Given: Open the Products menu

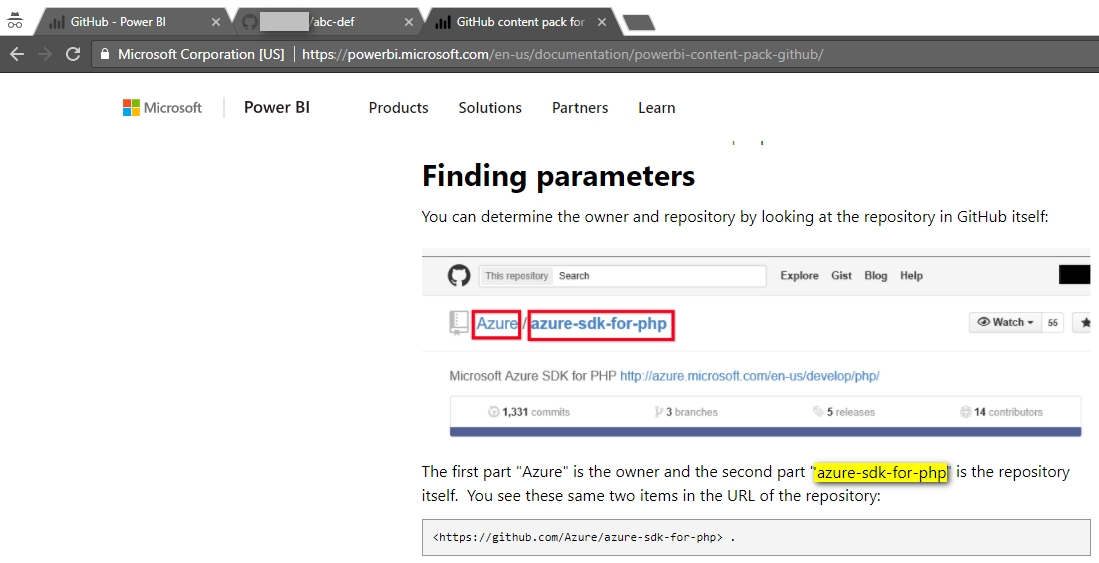Looking at the screenshot, I should (x=398, y=108).
